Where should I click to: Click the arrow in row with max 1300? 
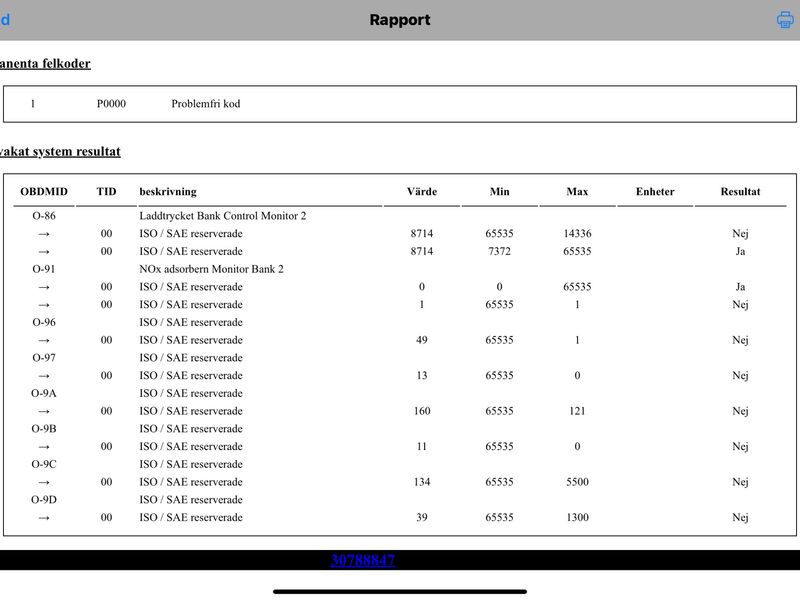click(x=44, y=518)
